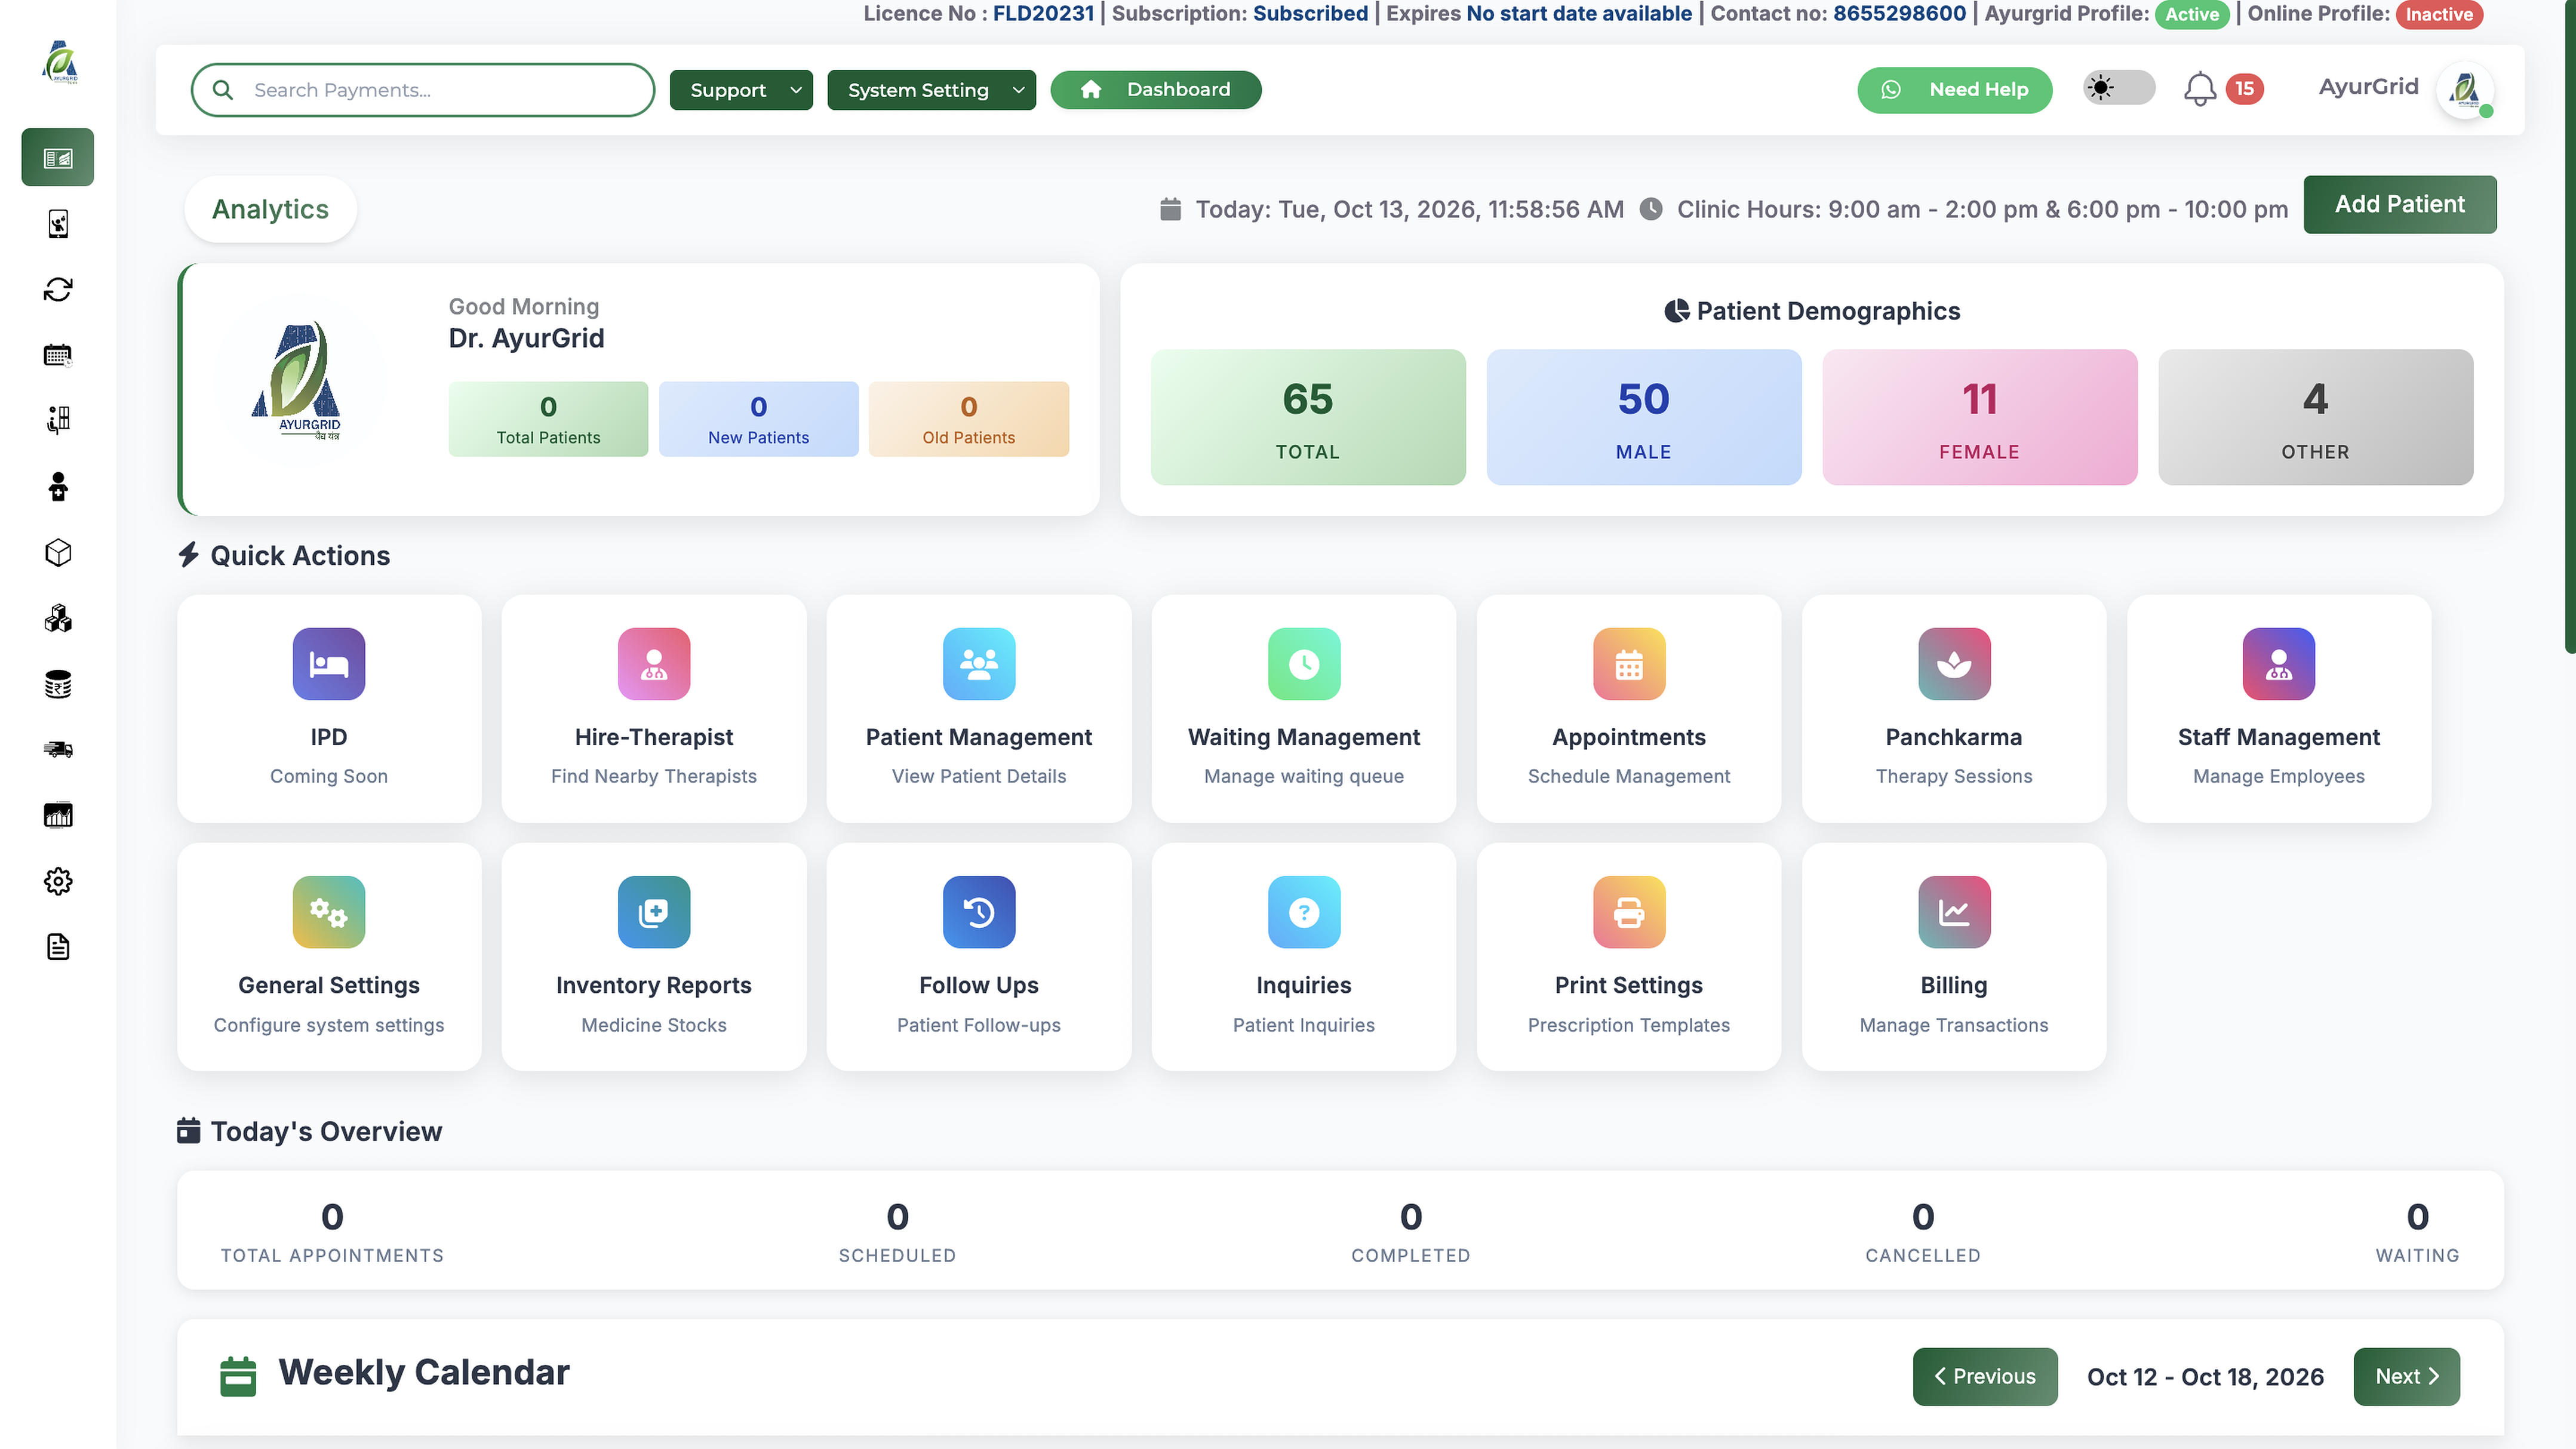Open the Patient Management quick action
2576x1449 pixels.
point(979,709)
